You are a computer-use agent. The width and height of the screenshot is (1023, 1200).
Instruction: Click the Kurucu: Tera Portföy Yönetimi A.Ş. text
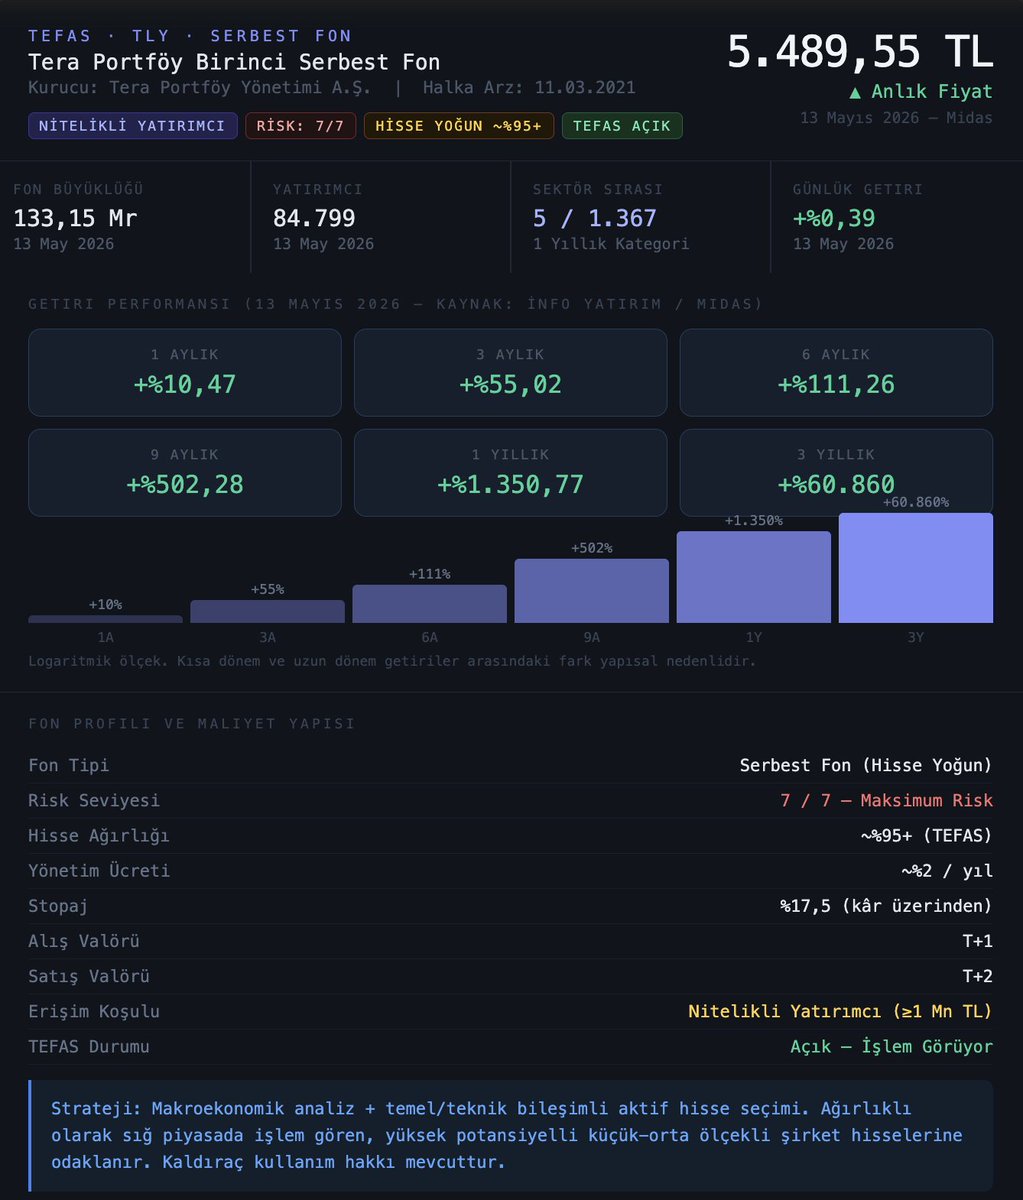pyautogui.click(x=199, y=87)
